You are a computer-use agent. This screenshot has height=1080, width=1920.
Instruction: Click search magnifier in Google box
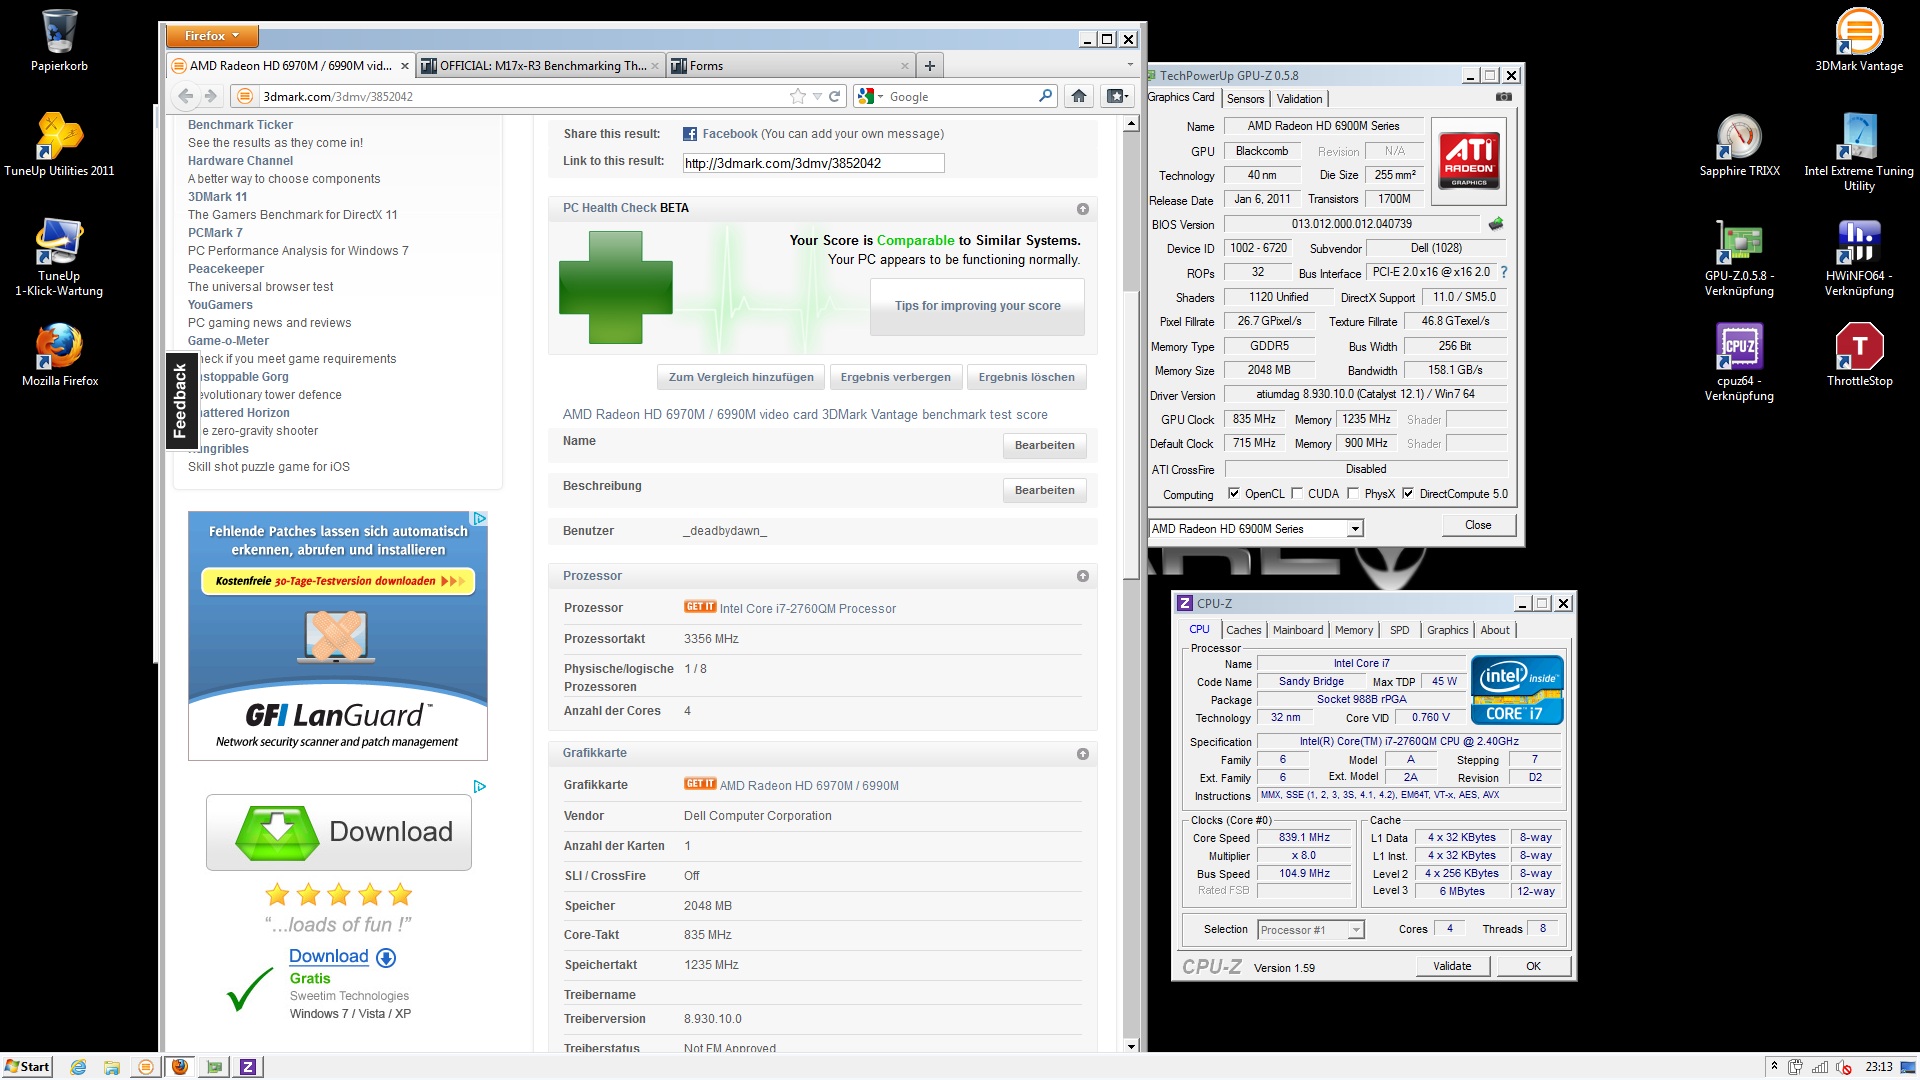click(x=1045, y=96)
